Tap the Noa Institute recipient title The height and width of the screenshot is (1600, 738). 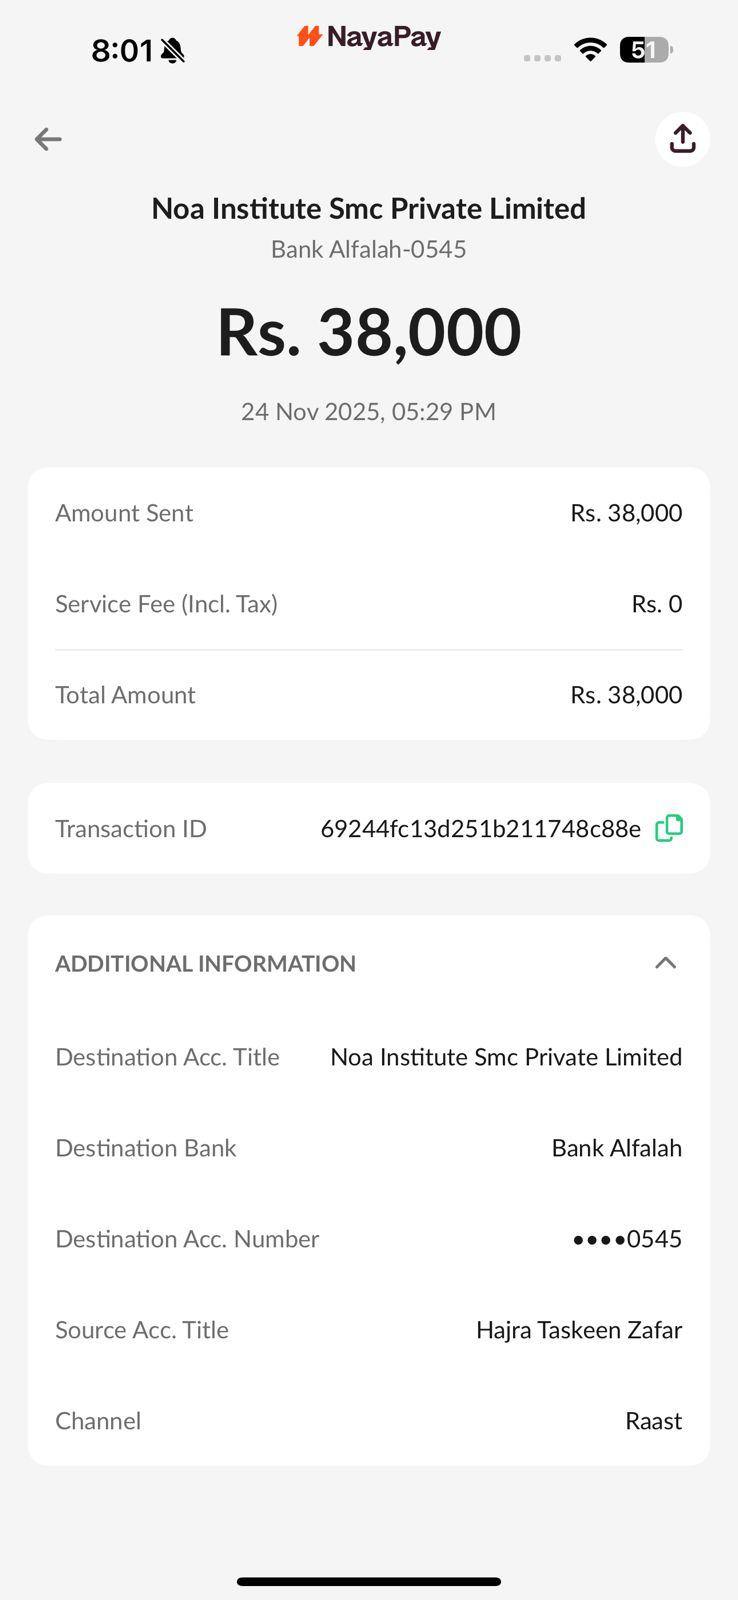coord(369,208)
